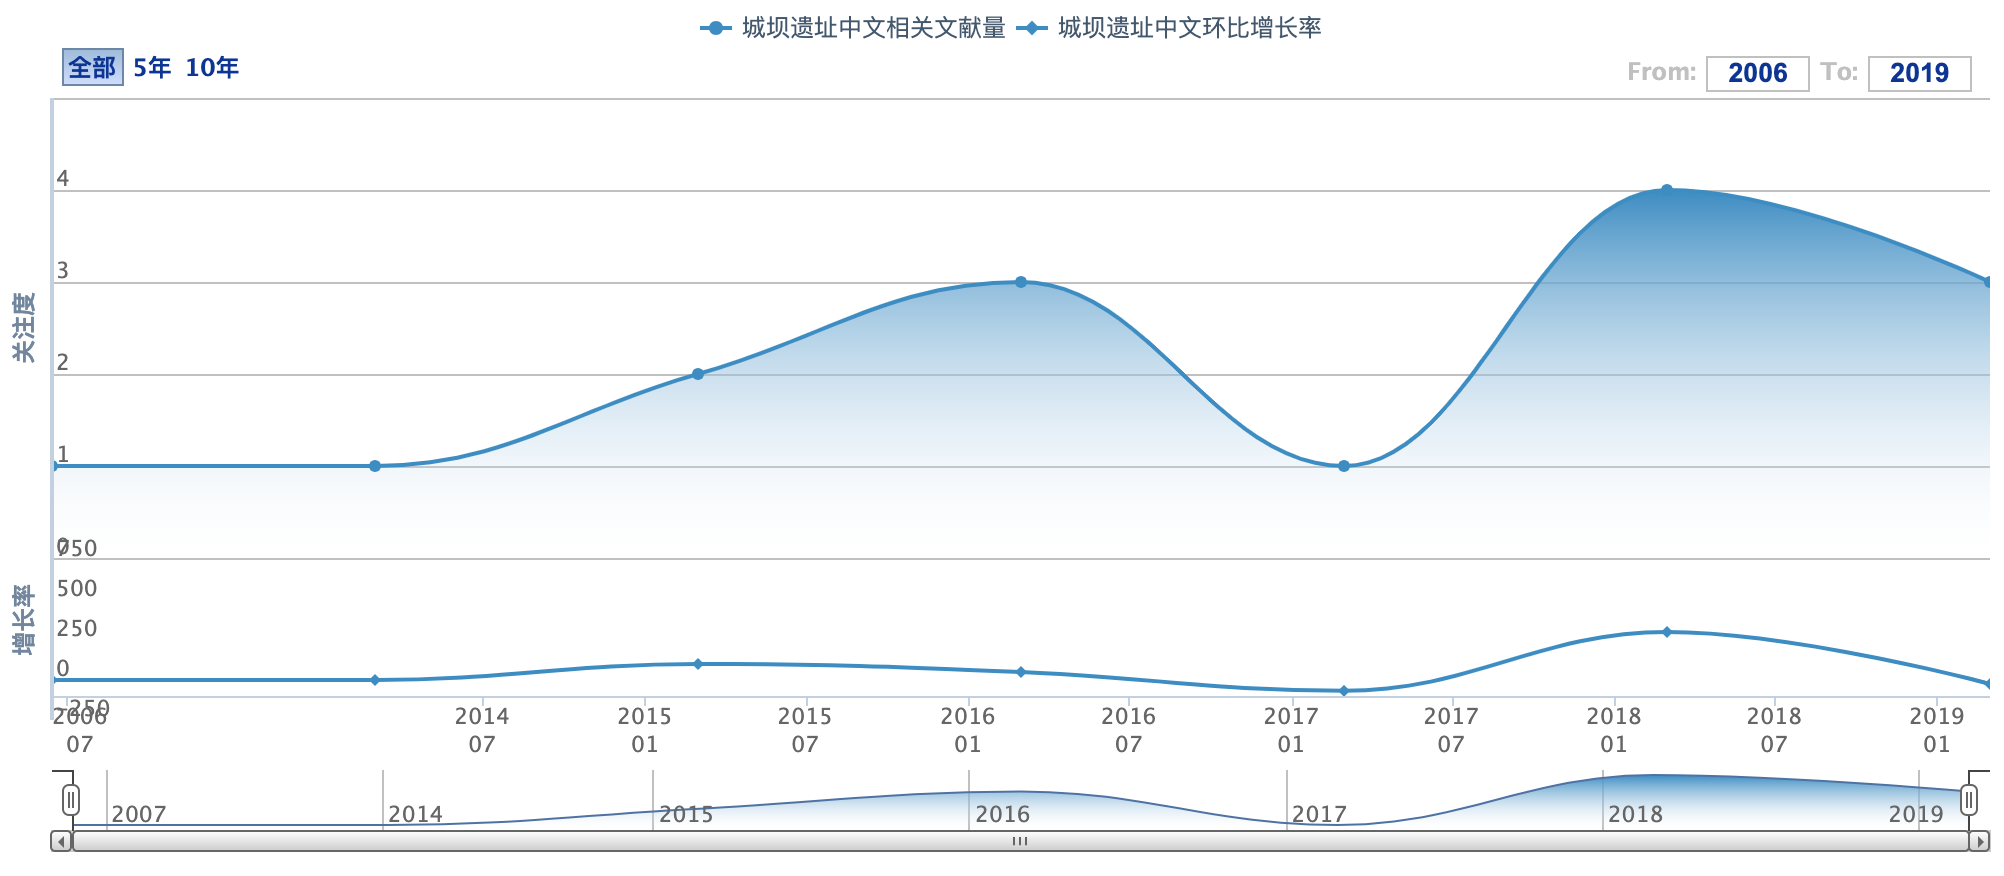The image size is (2004, 876).
Task: Click the growth rate diamond marker in 2015
Action: [698, 664]
